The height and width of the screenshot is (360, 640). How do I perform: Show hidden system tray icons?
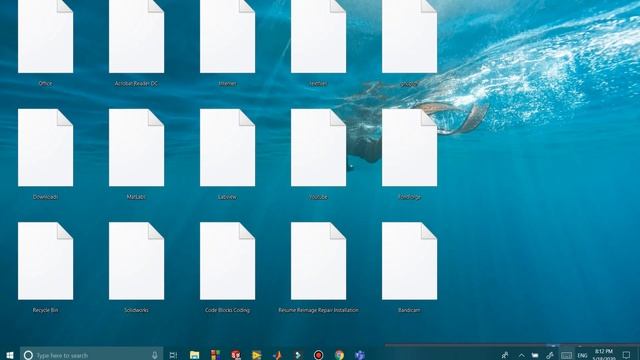[521, 356]
